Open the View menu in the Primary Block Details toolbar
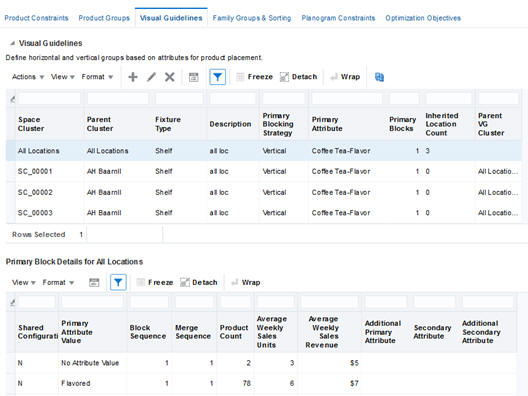This screenshot has width=528, height=396. coord(24,283)
